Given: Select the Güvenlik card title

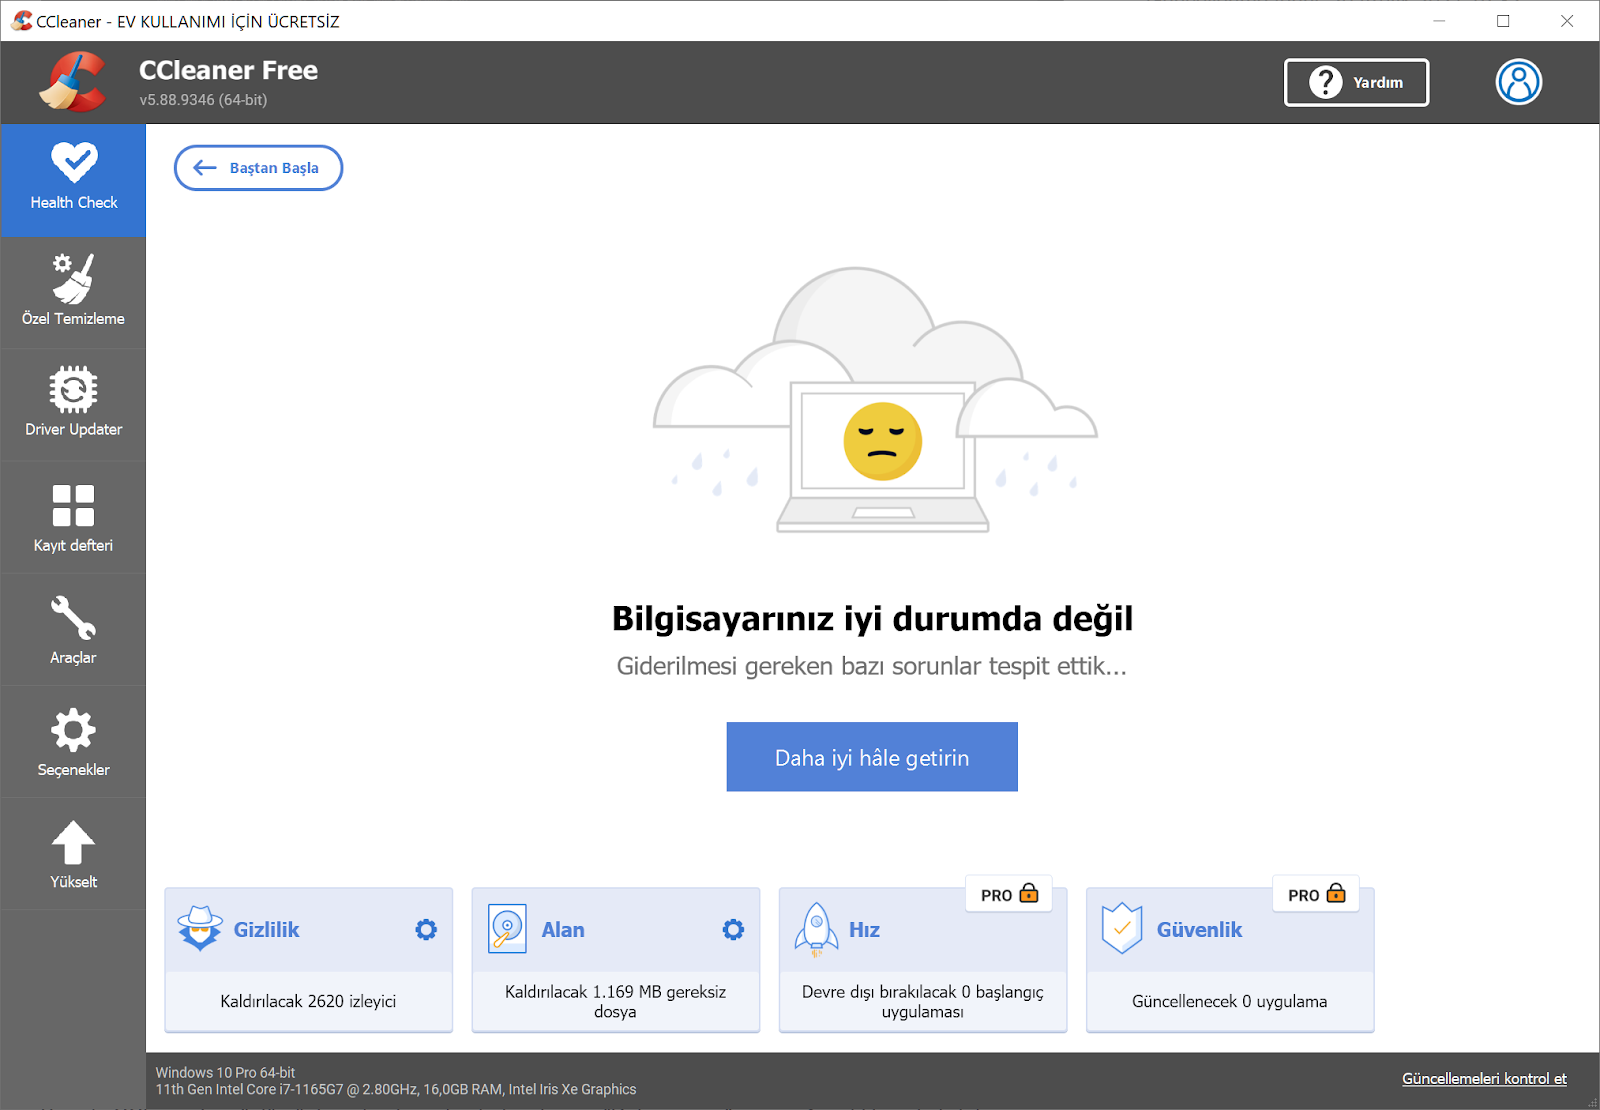Looking at the screenshot, I should point(1199,930).
